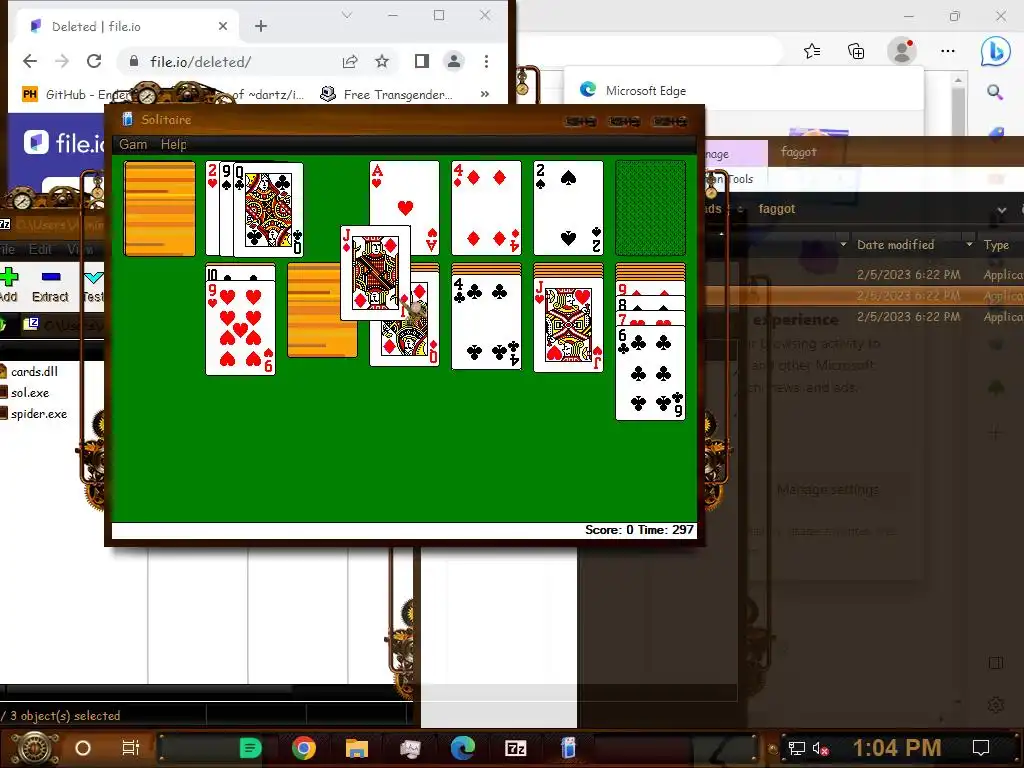1024x768 pixels.
Task: Sort by Date modified column
Action: click(x=895, y=245)
